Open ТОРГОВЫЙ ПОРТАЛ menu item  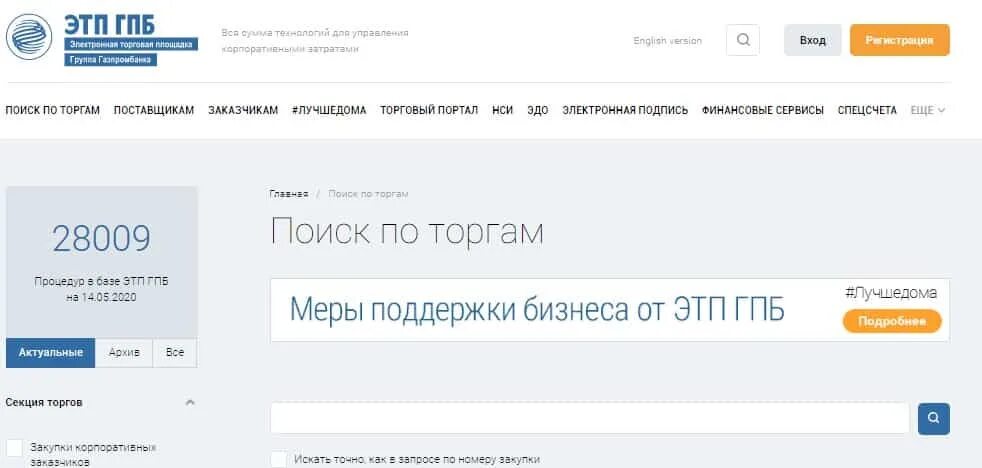429,110
